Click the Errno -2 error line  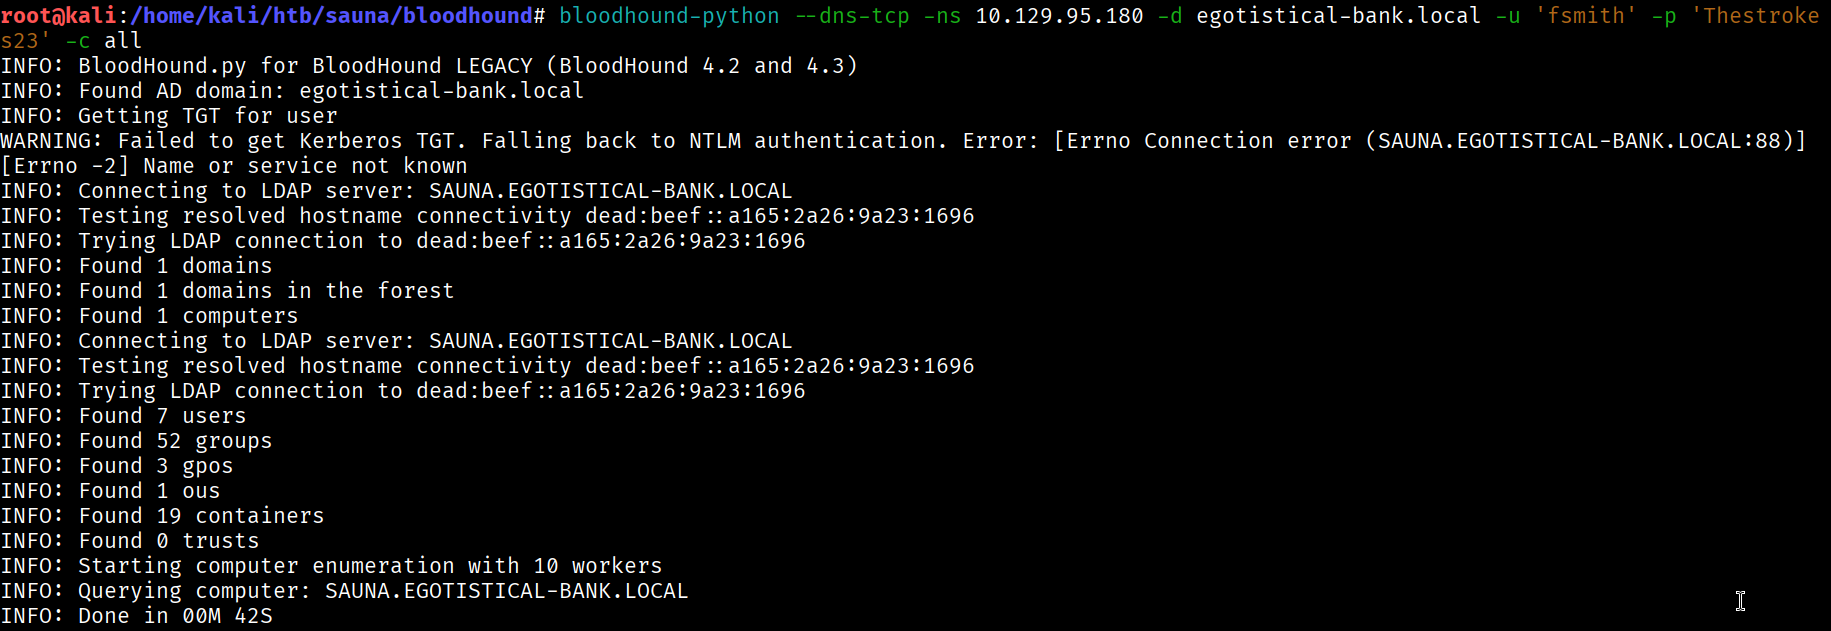234,166
